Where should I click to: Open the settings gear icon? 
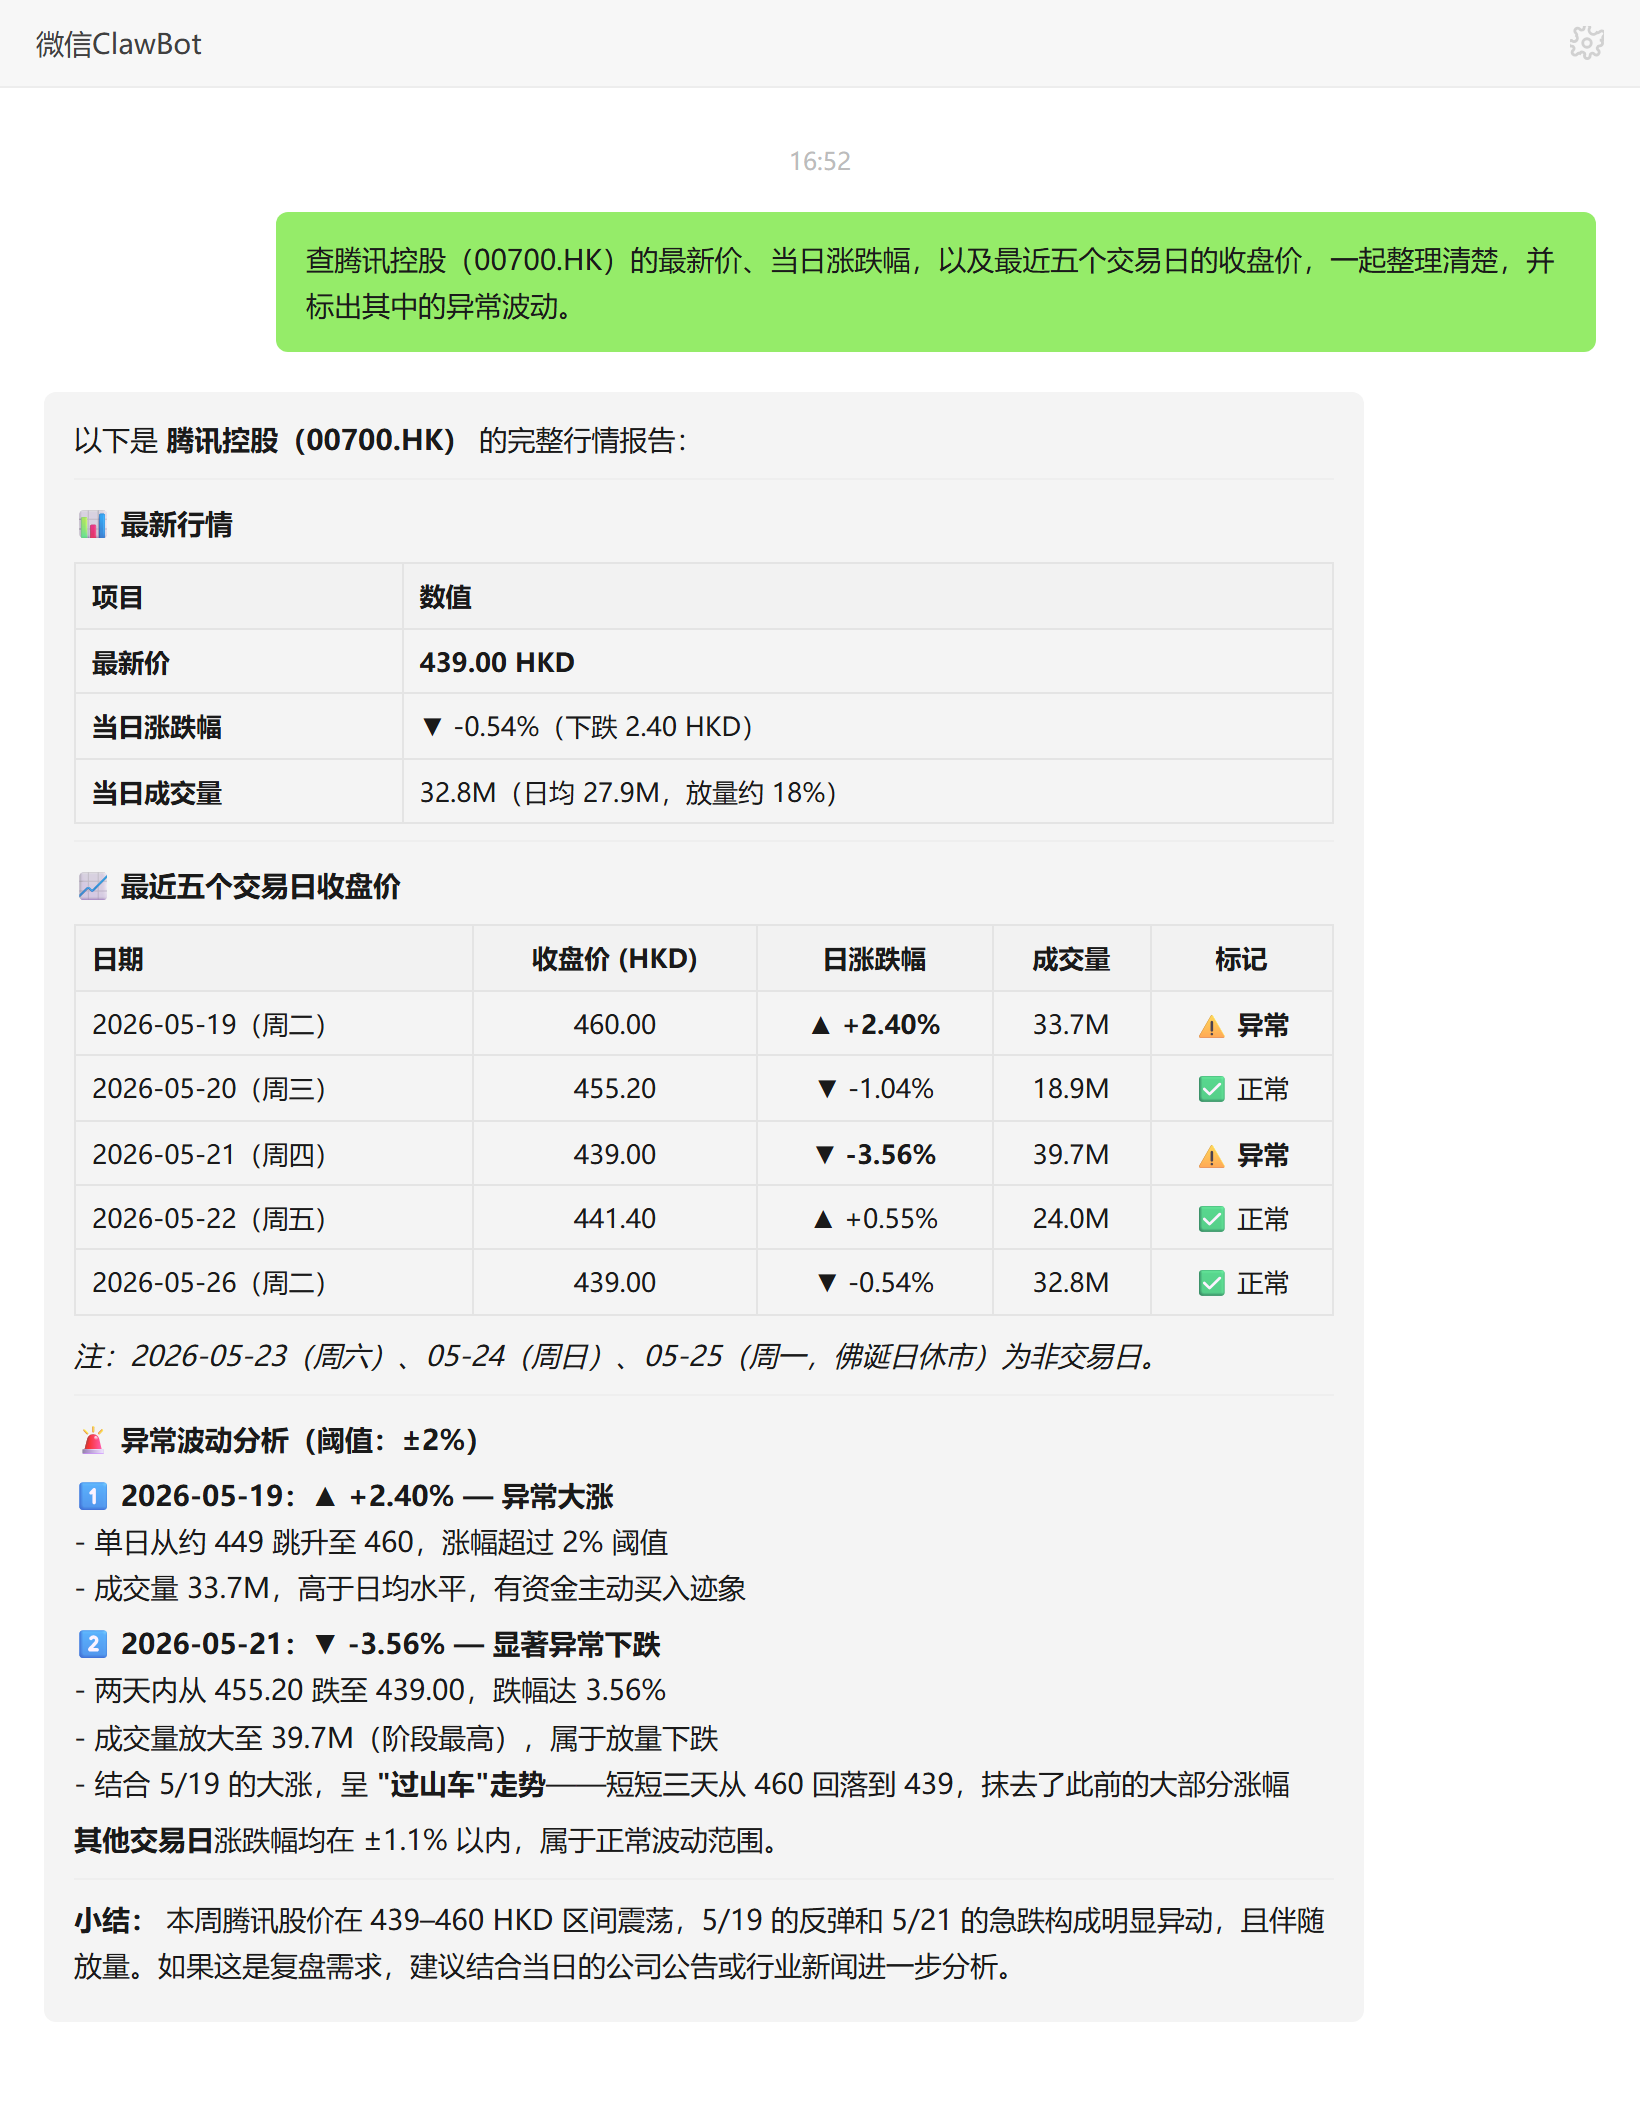[x=1586, y=43]
